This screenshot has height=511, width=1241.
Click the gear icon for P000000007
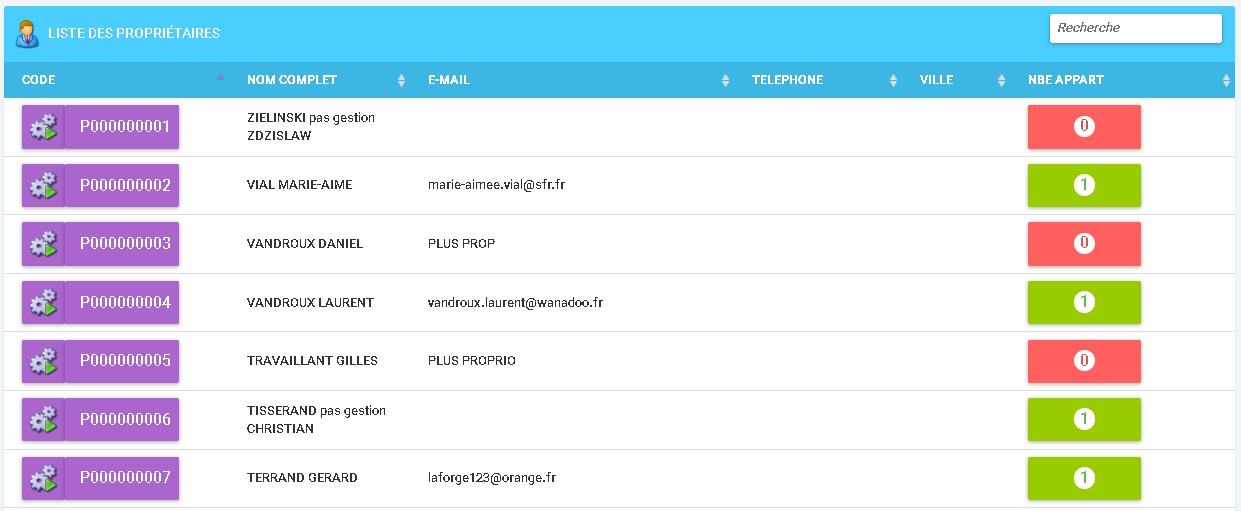point(43,478)
